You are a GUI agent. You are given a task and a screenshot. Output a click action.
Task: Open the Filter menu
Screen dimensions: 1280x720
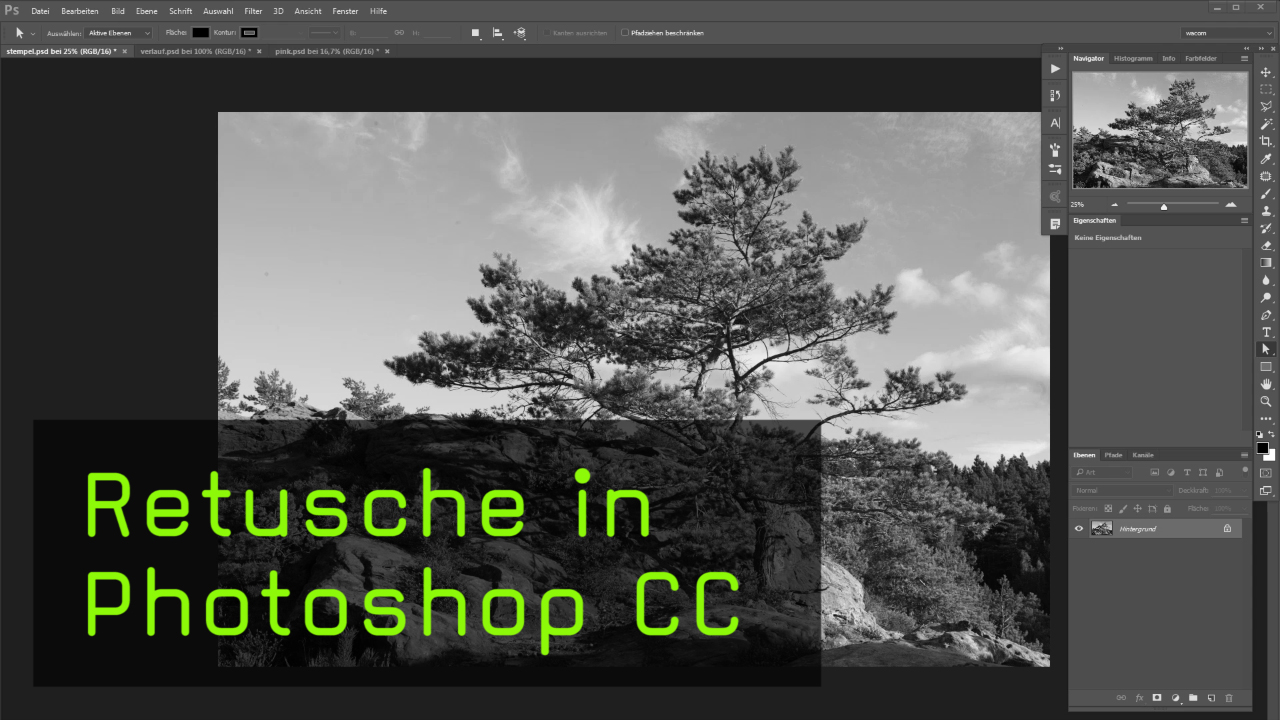click(252, 11)
